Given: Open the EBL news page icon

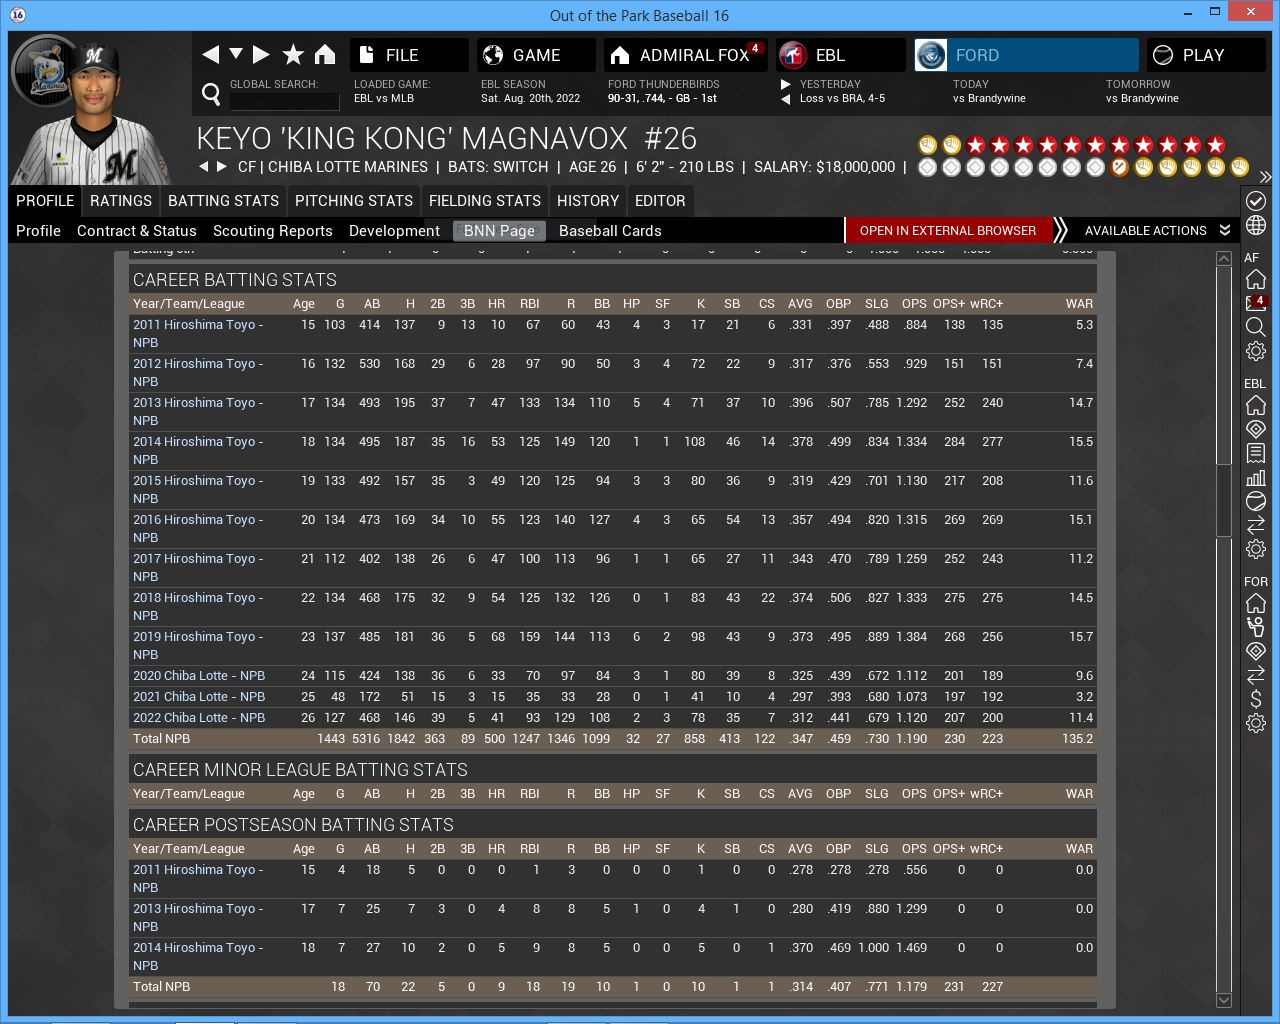Looking at the screenshot, I should [x=1256, y=453].
